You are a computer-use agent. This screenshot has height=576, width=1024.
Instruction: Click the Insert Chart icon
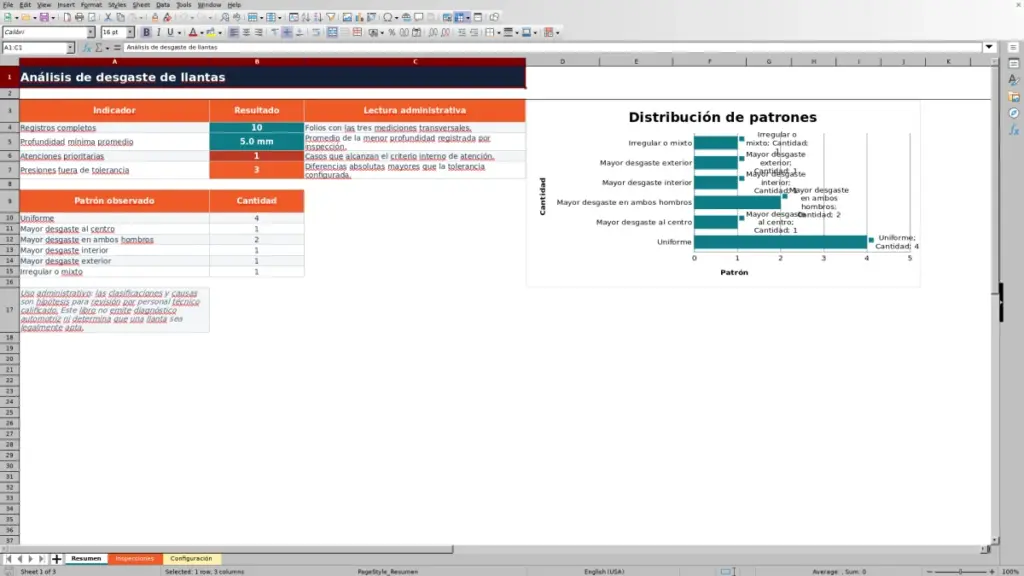click(359, 18)
